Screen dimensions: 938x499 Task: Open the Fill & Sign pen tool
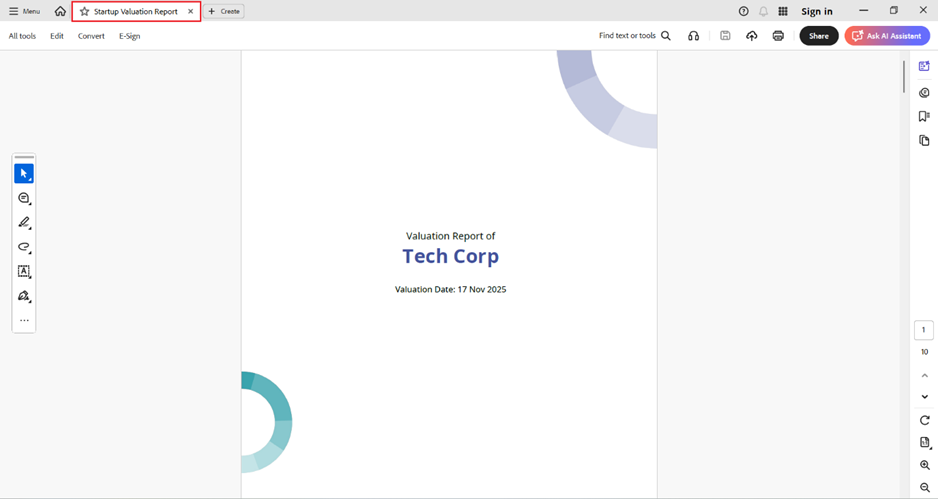click(x=24, y=296)
